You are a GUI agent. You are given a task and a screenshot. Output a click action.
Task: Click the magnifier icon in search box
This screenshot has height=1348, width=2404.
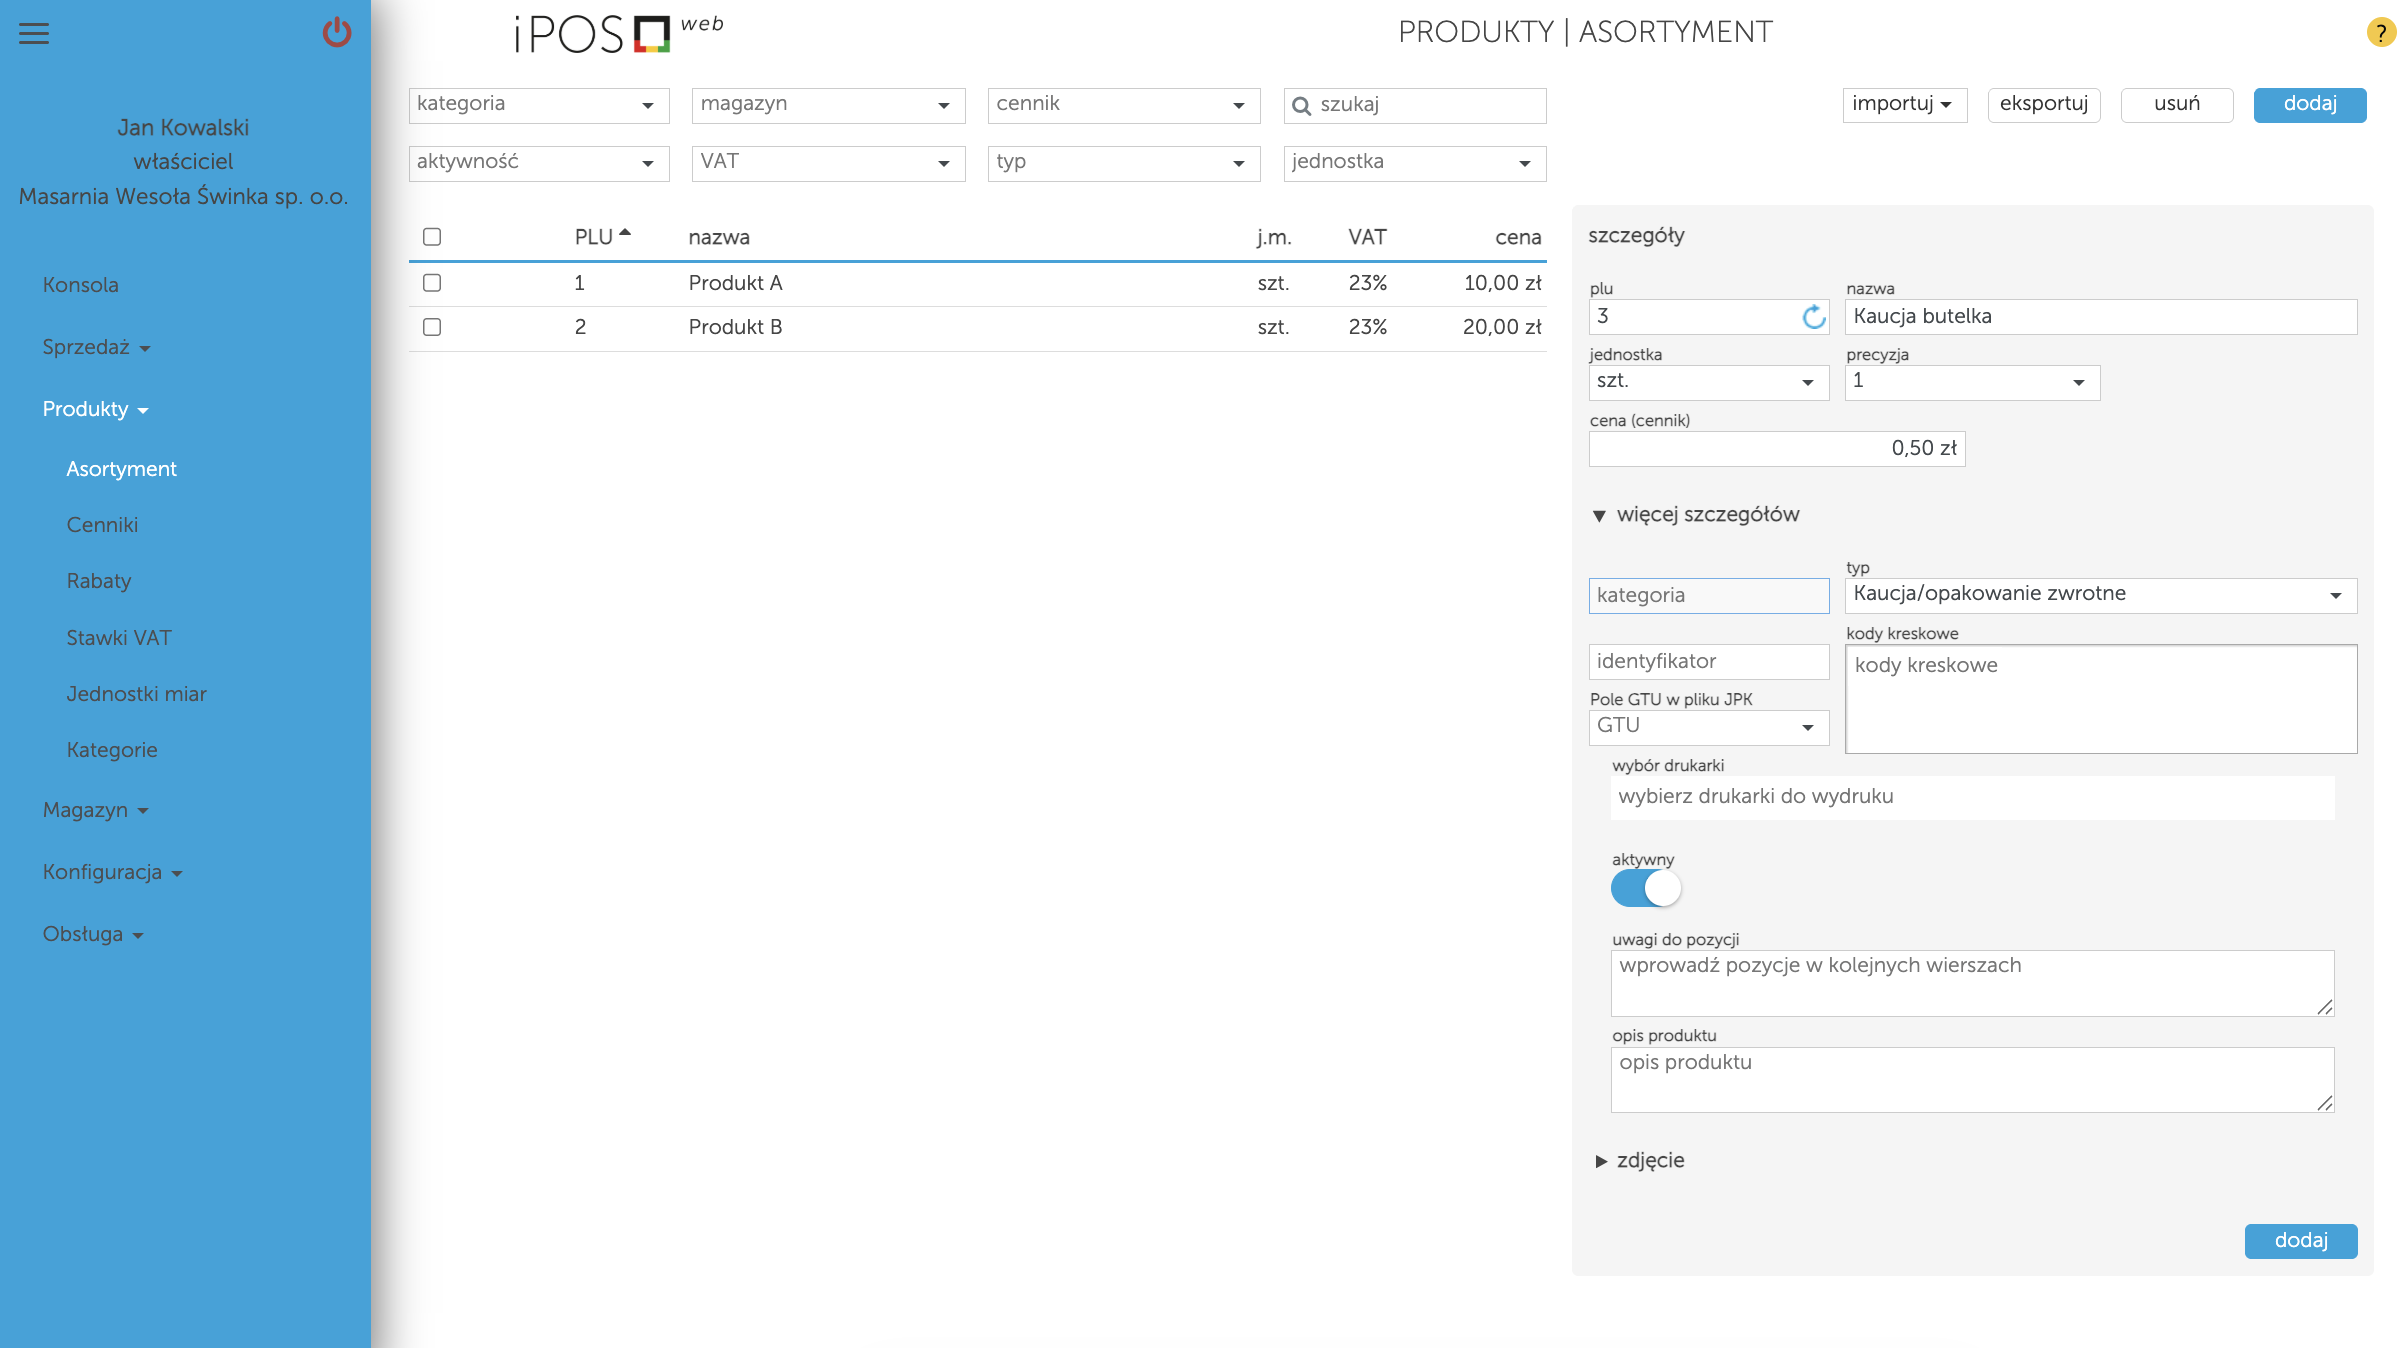pos(1301,106)
